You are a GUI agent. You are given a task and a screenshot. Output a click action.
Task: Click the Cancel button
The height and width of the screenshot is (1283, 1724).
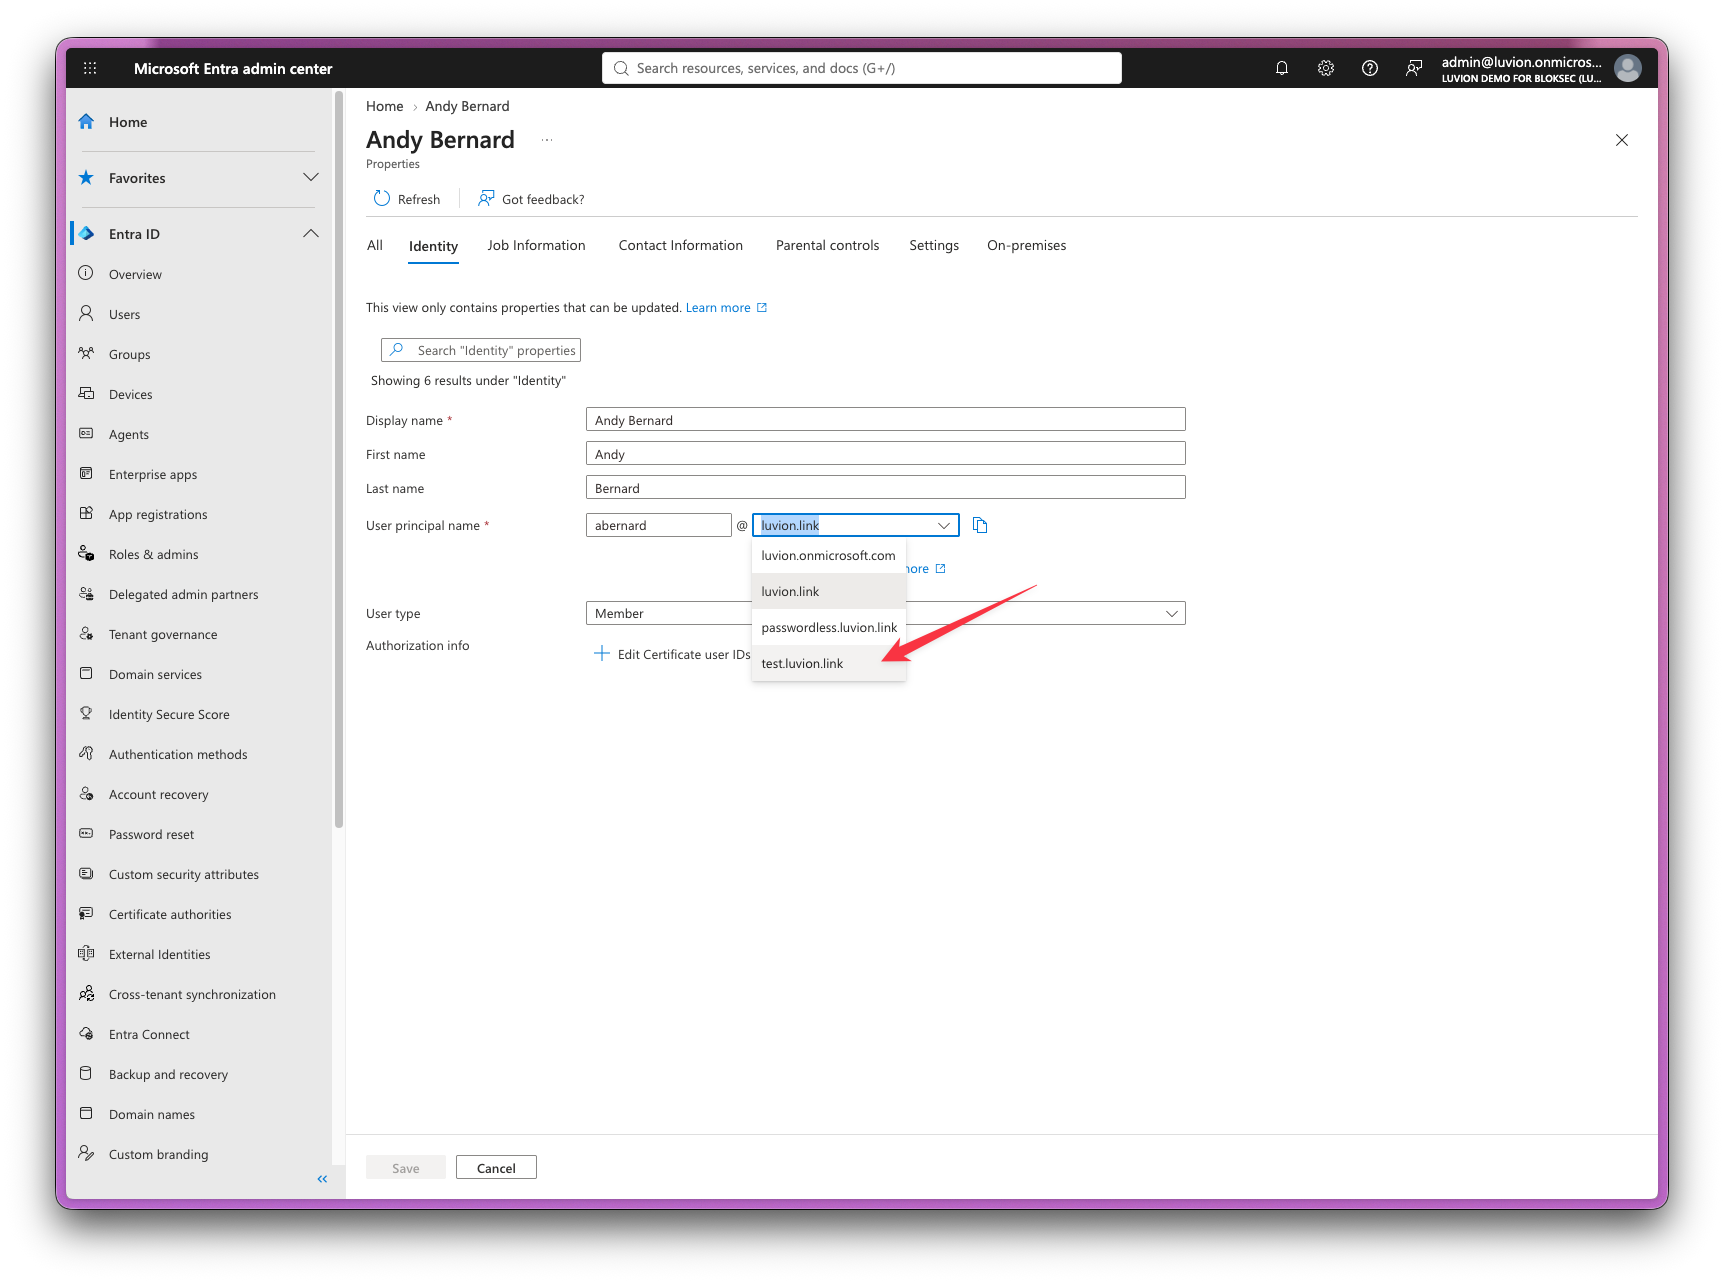[496, 1167]
